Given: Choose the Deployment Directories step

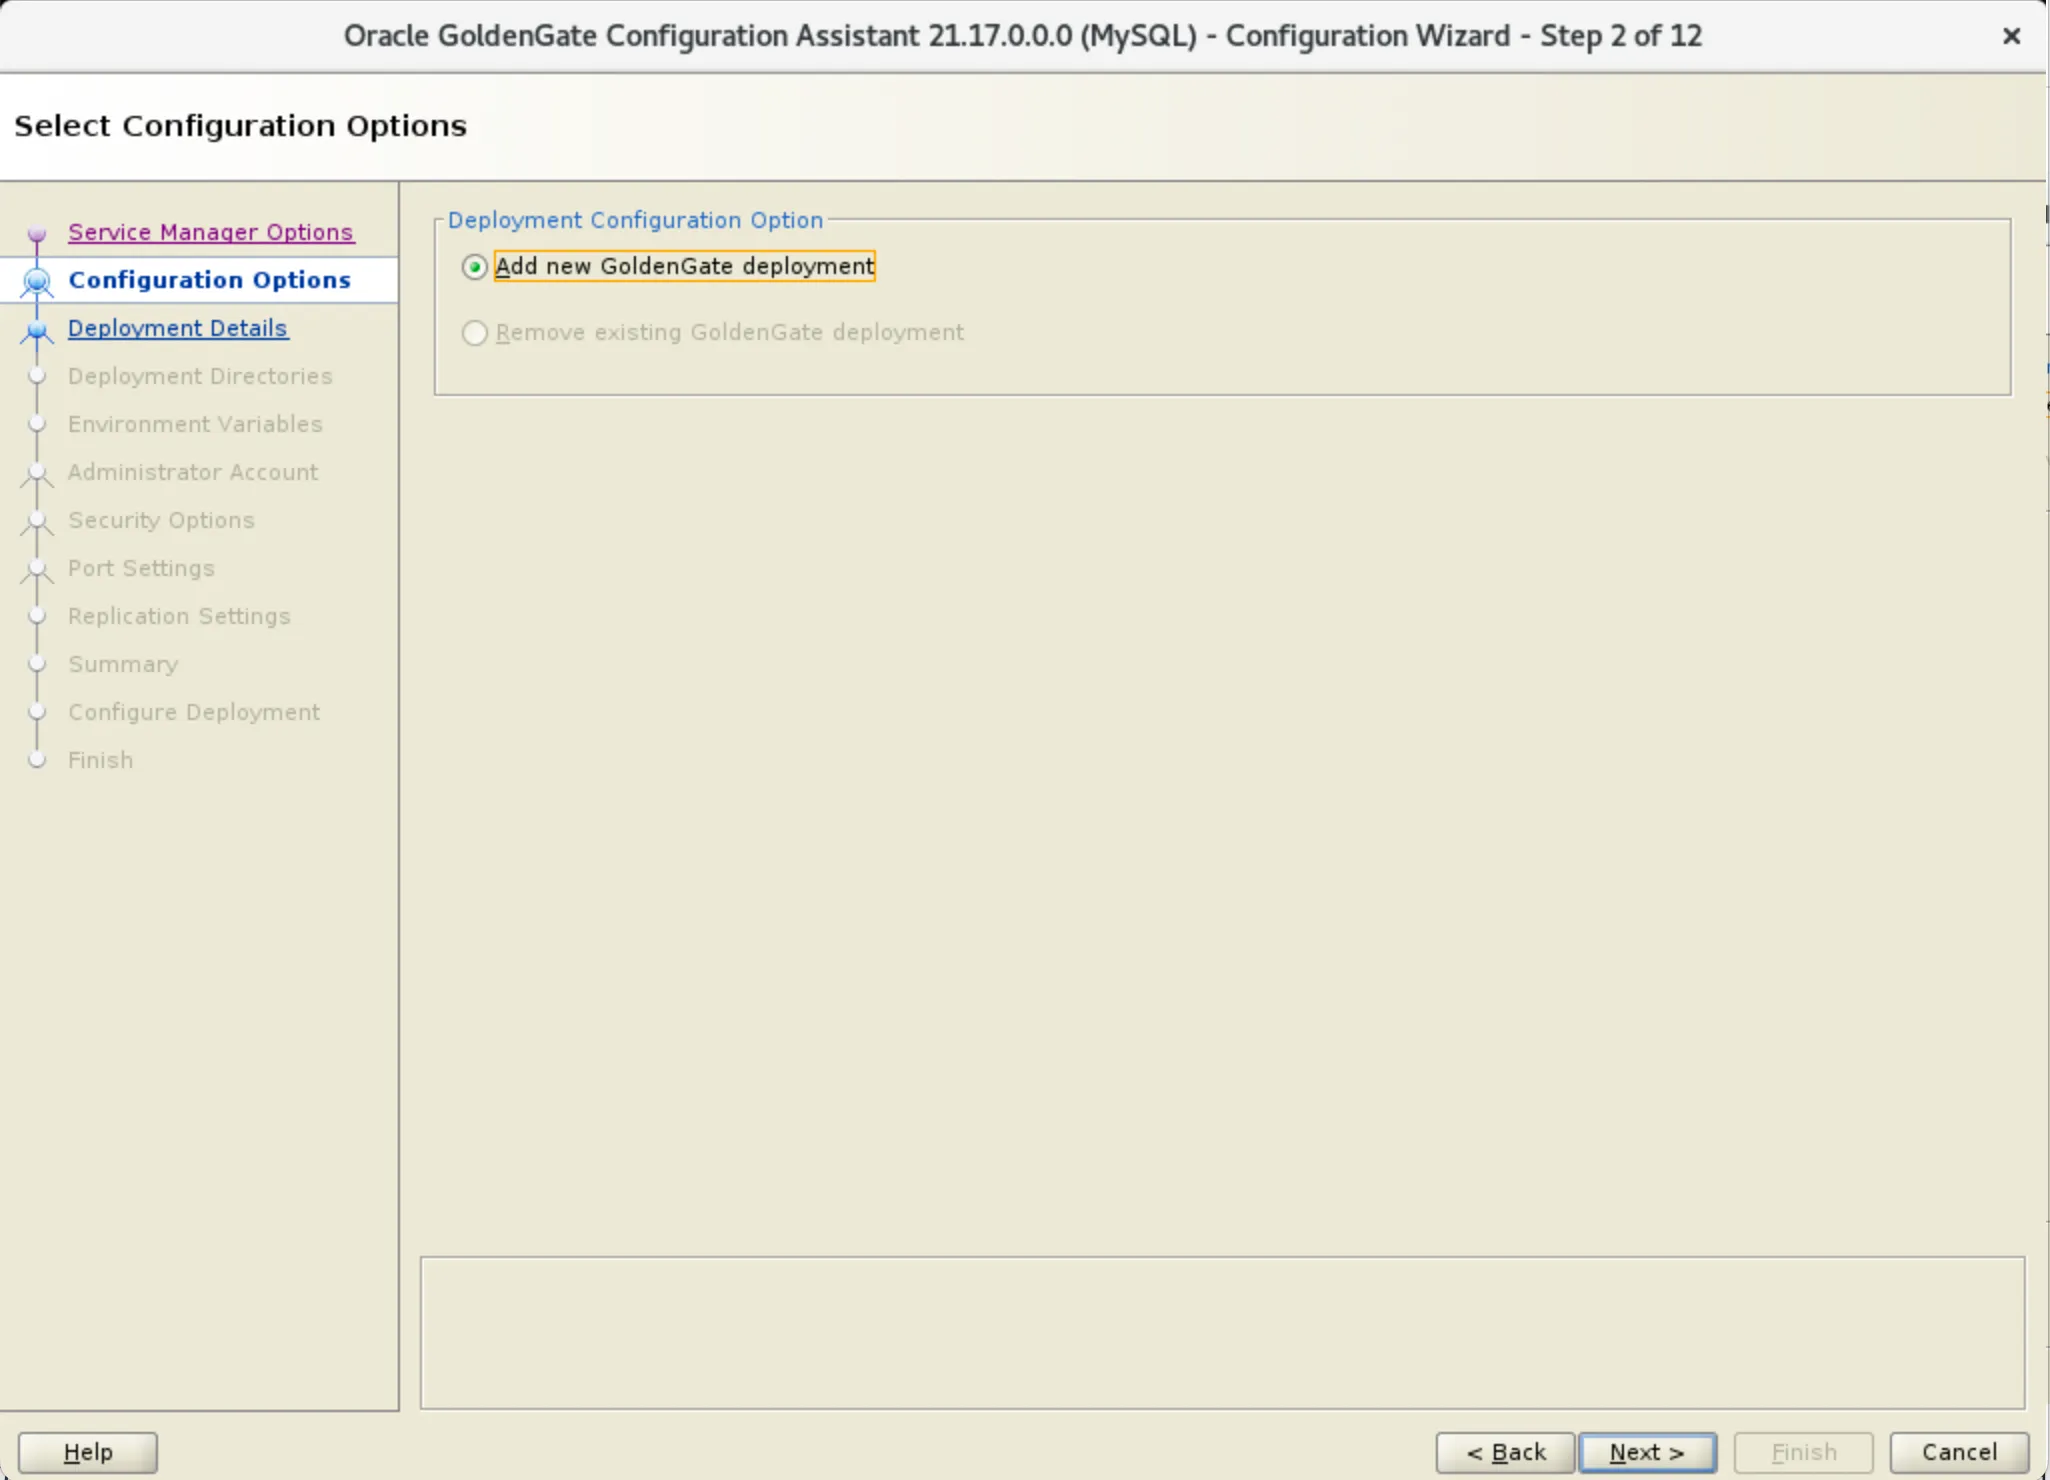Looking at the screenshot, I should 199,376.
